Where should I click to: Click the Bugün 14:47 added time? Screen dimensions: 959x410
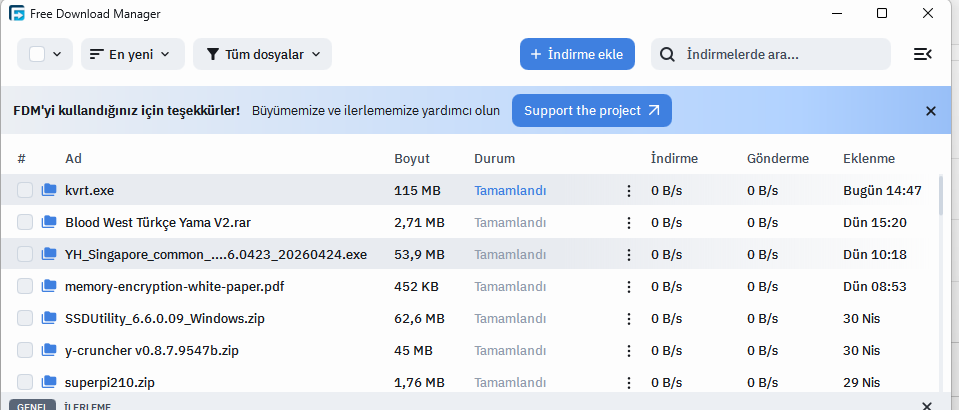click(882, 190)
